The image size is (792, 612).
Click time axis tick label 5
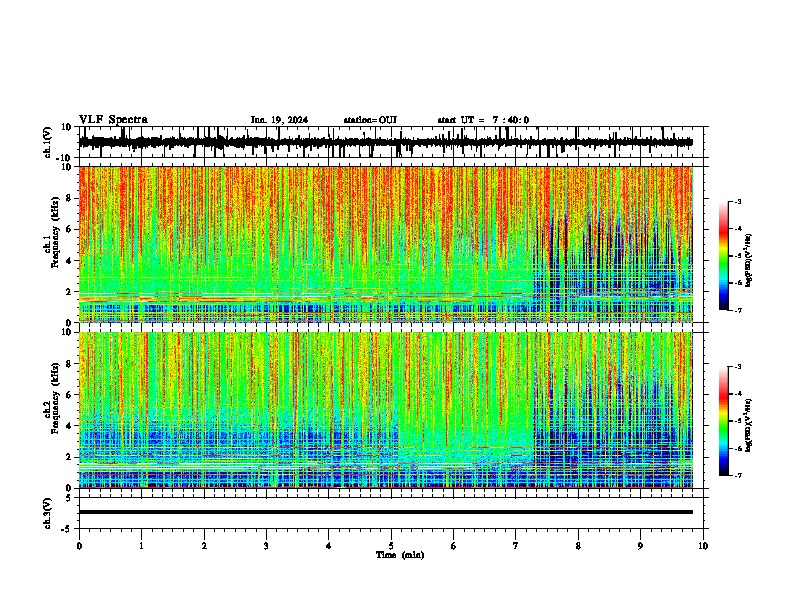coord(391,546)
